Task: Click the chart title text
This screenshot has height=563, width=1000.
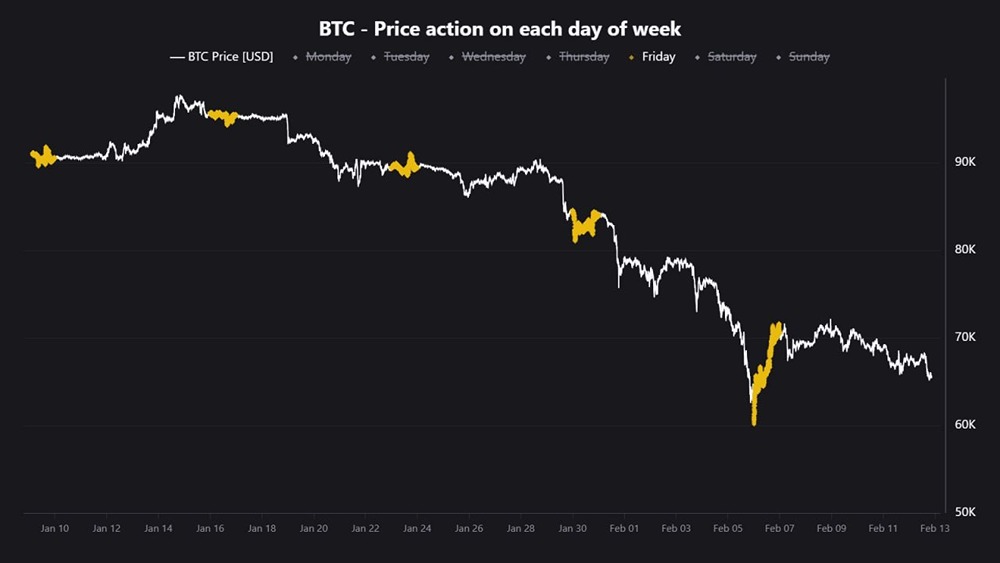Action: (x=500, y=29)
